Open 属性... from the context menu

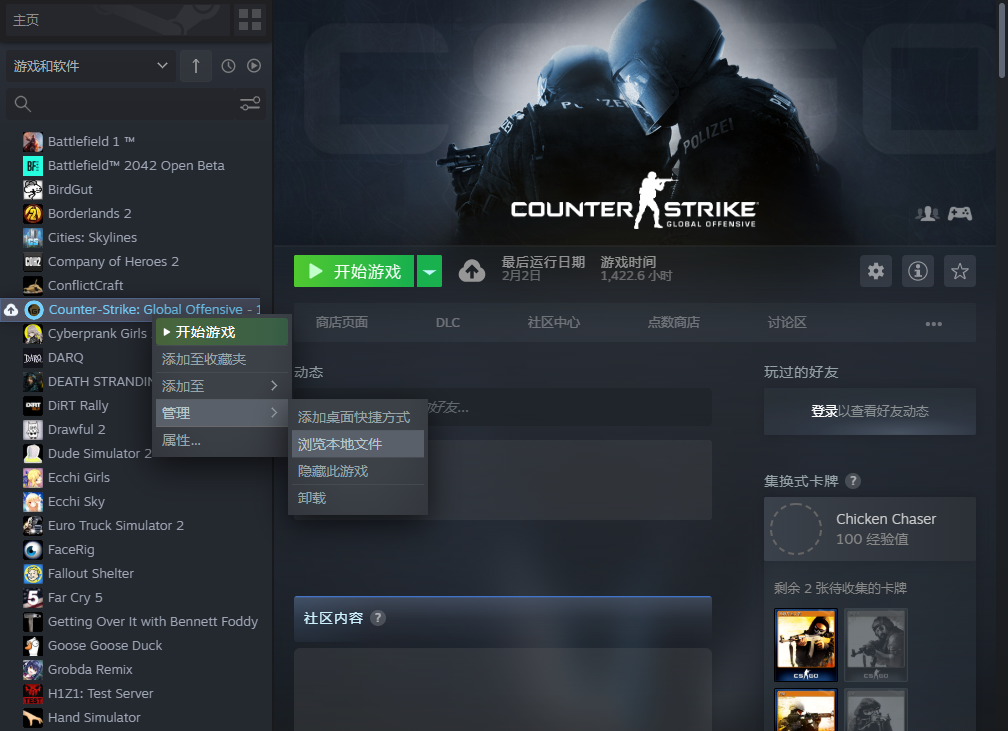click(220, 440)
